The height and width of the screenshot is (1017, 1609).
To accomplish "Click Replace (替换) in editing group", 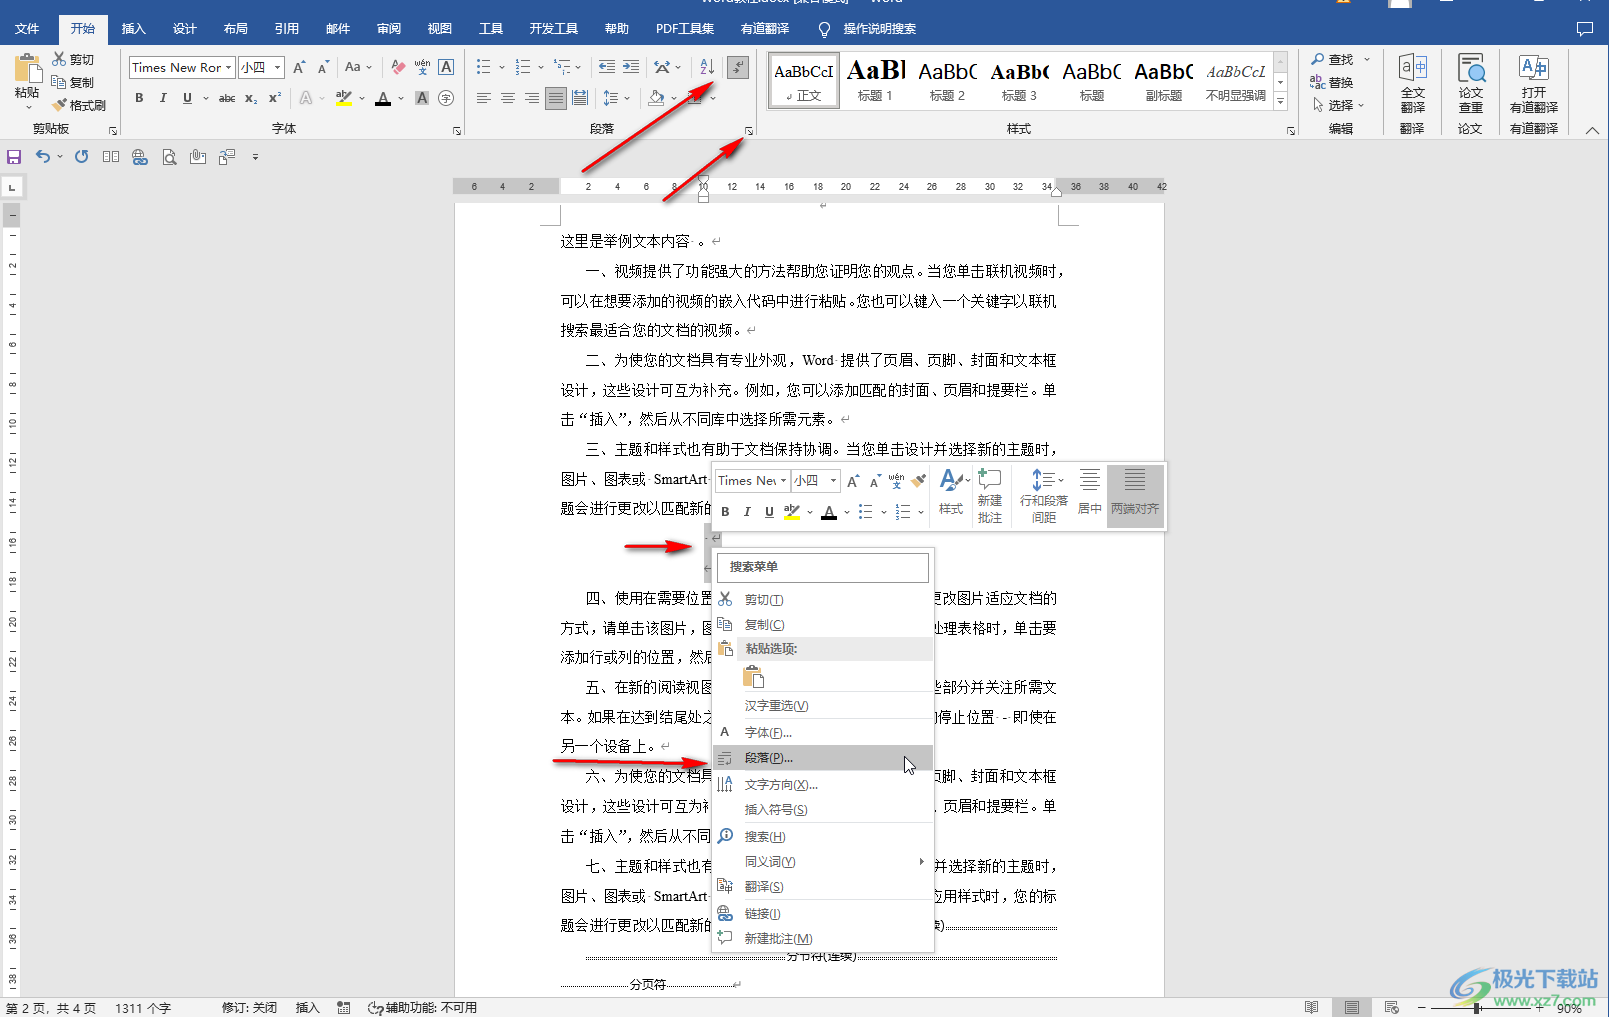I will 1332,83.
